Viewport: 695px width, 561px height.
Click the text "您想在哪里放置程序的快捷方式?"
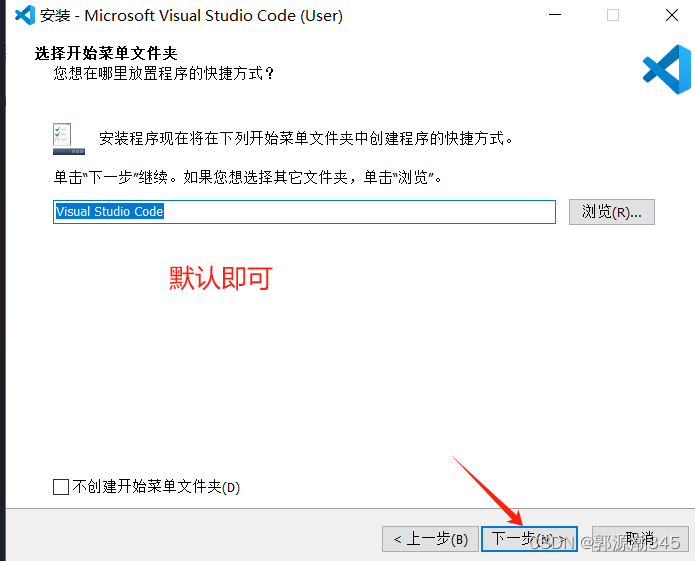164,73
